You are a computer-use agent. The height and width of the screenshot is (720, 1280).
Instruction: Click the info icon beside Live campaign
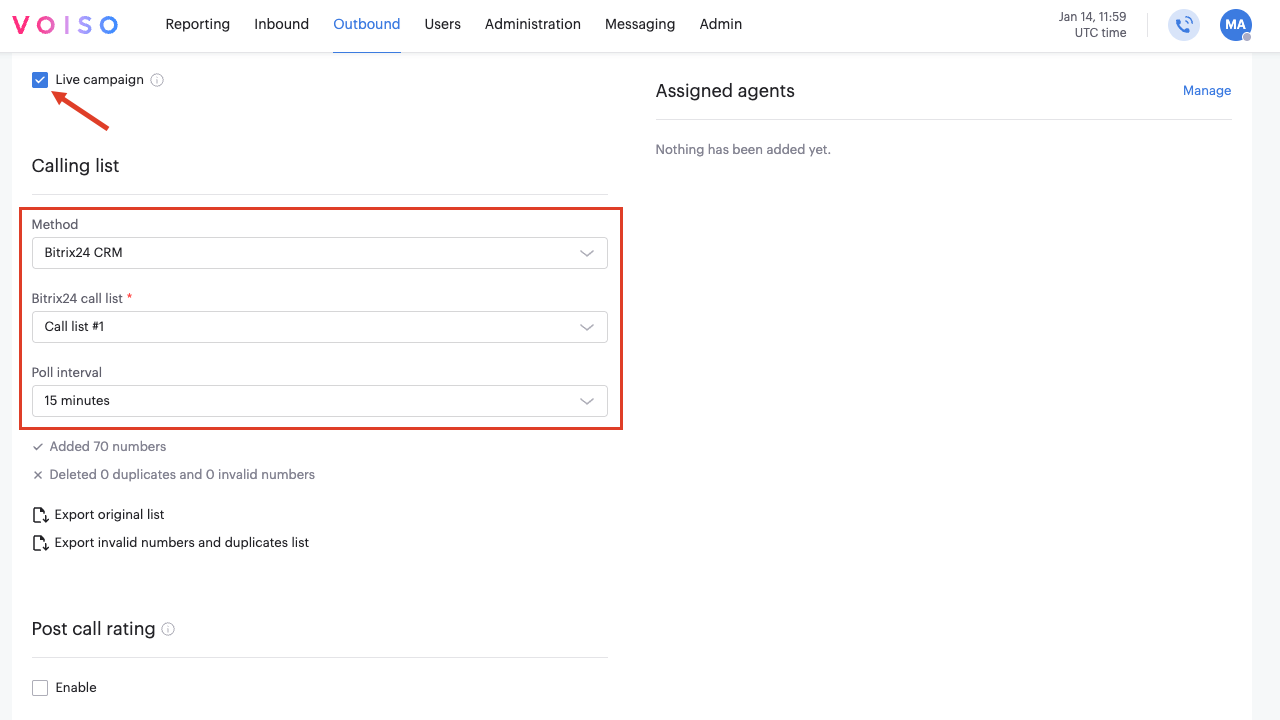[x=156, y=80]
